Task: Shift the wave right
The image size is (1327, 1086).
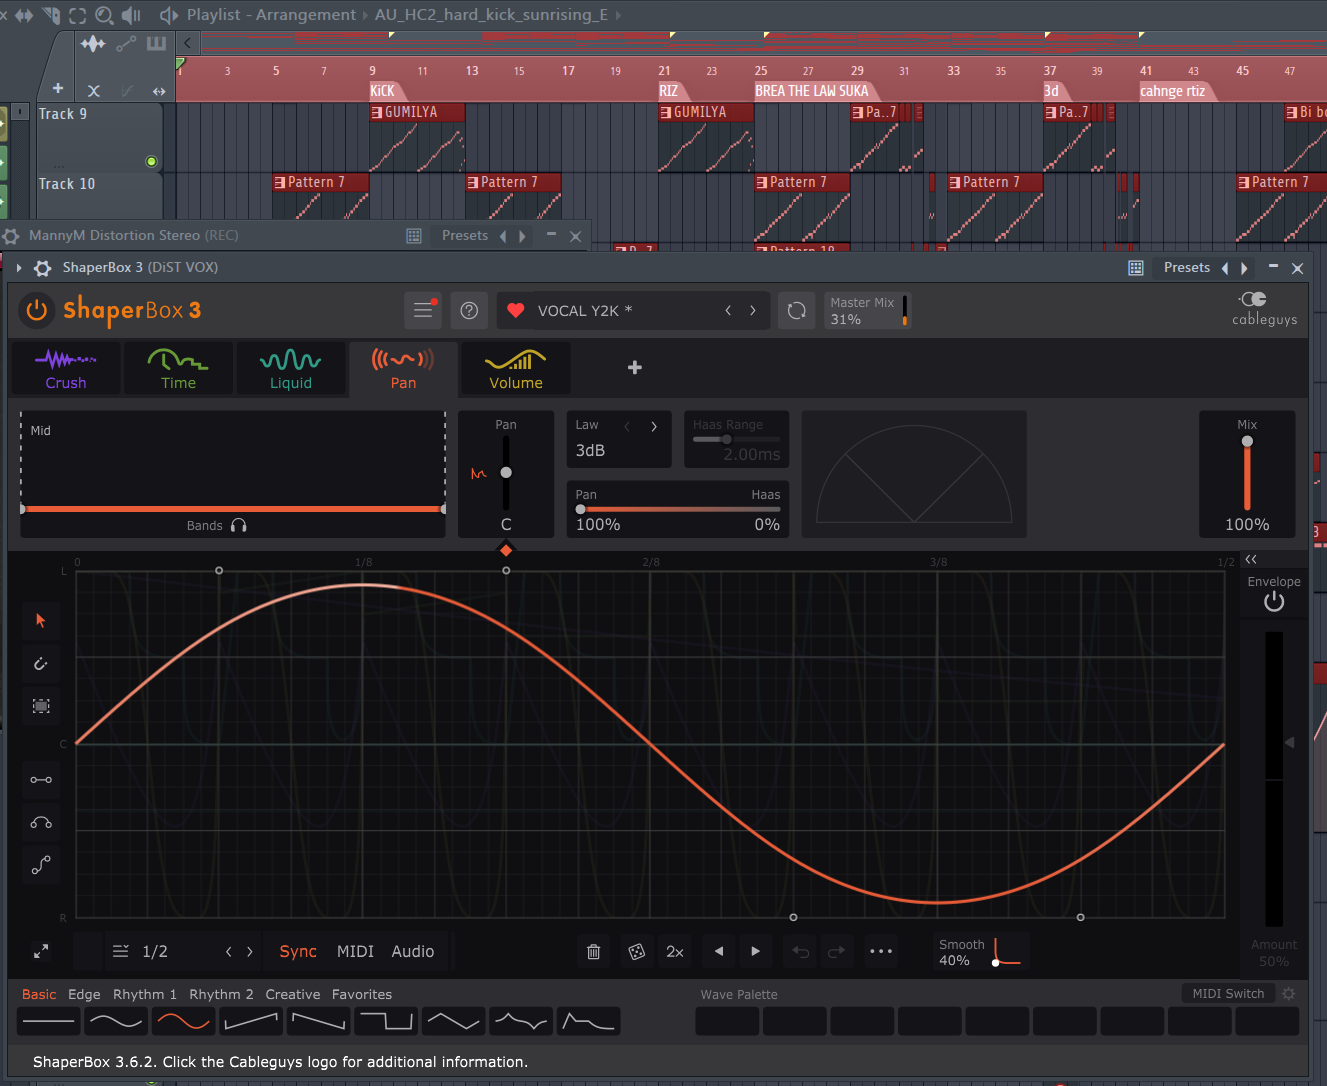Action: (756, 951)
